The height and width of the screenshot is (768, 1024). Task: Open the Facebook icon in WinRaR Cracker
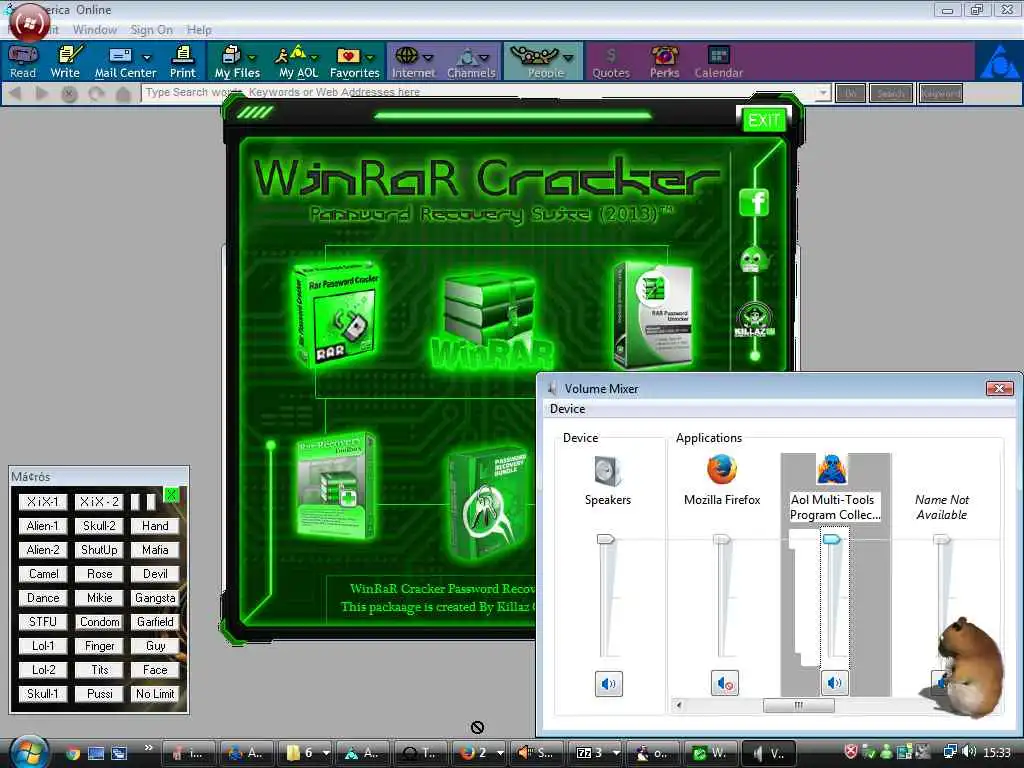754,202
